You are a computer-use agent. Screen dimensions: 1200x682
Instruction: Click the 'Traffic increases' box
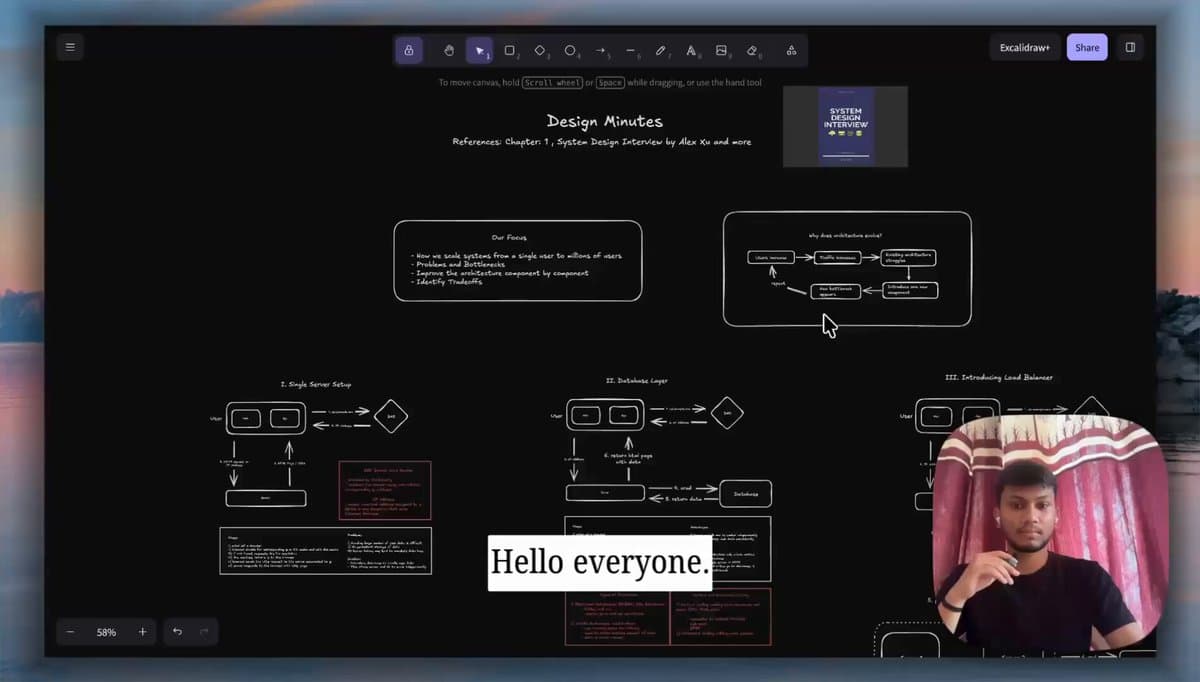coord(837,258)
